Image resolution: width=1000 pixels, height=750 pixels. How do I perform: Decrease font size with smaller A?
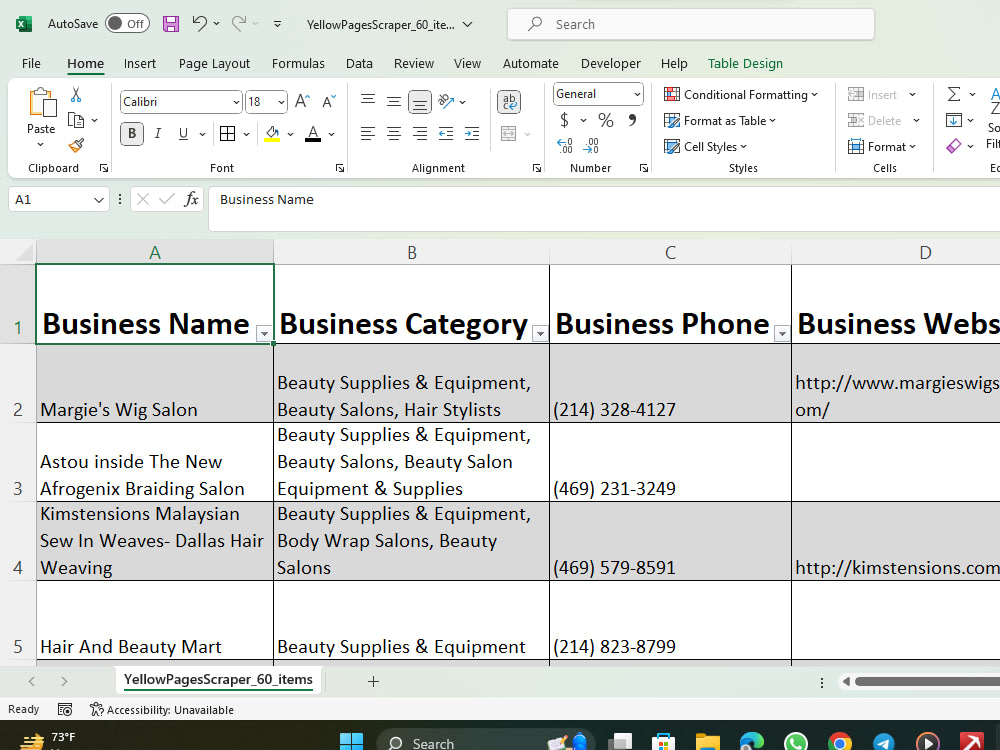(328, 101)
